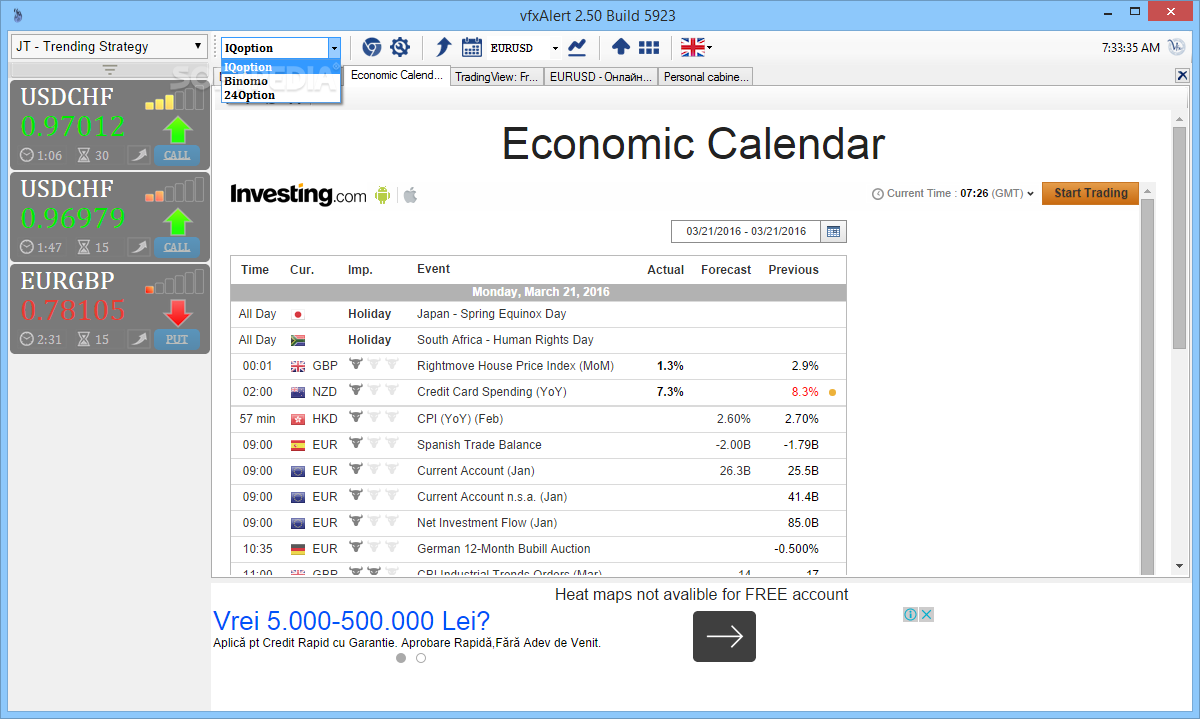Click the Investing.com logo link
Viewport: 1200px width, 719px height.
(298, 195)
